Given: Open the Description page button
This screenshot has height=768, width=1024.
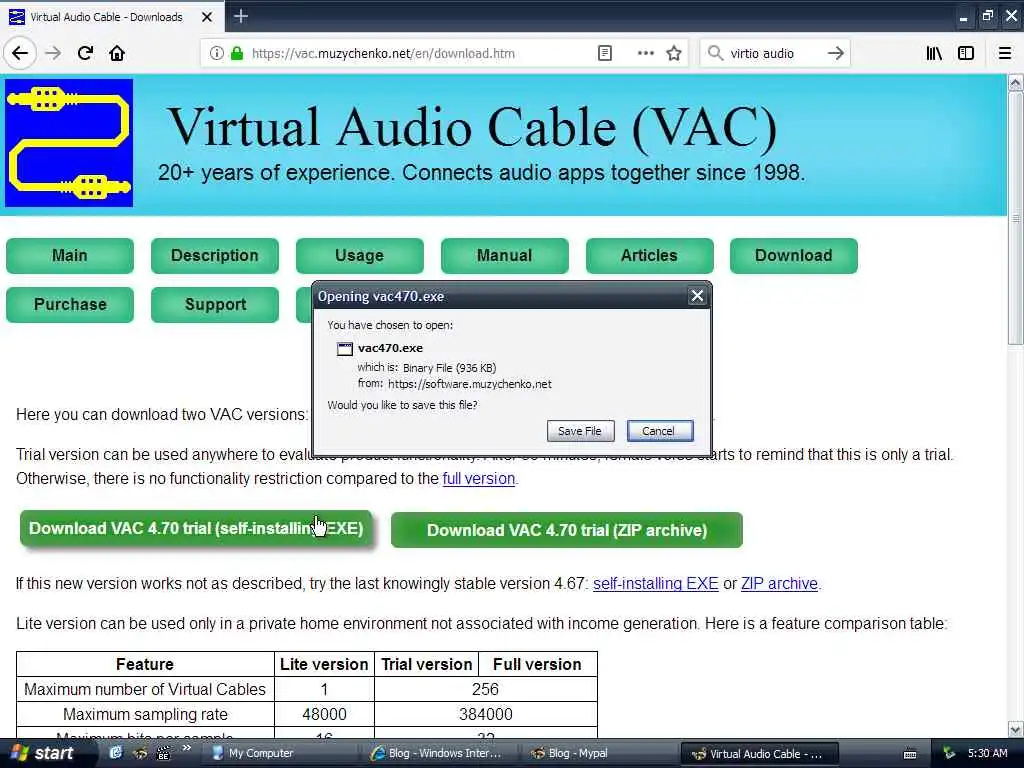Looking at the screenshot, I should tap(215, 255).
